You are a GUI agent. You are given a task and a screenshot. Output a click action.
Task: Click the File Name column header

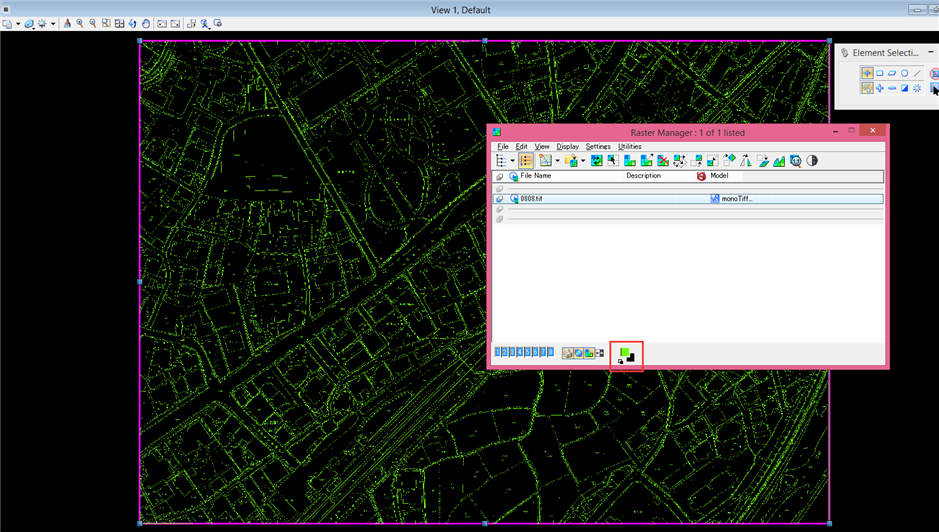click(536, 176)
